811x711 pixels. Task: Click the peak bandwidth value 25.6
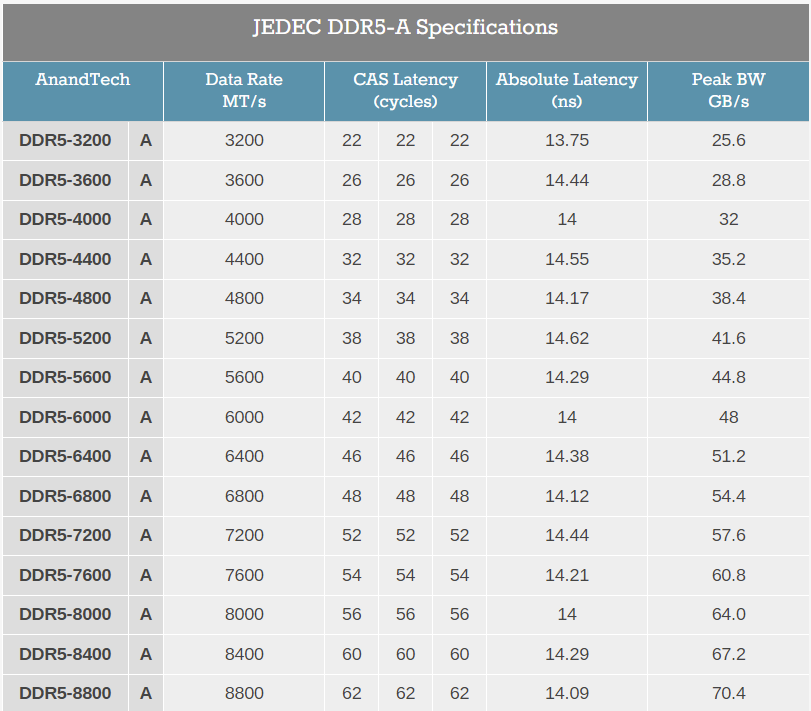click(728, 141)
